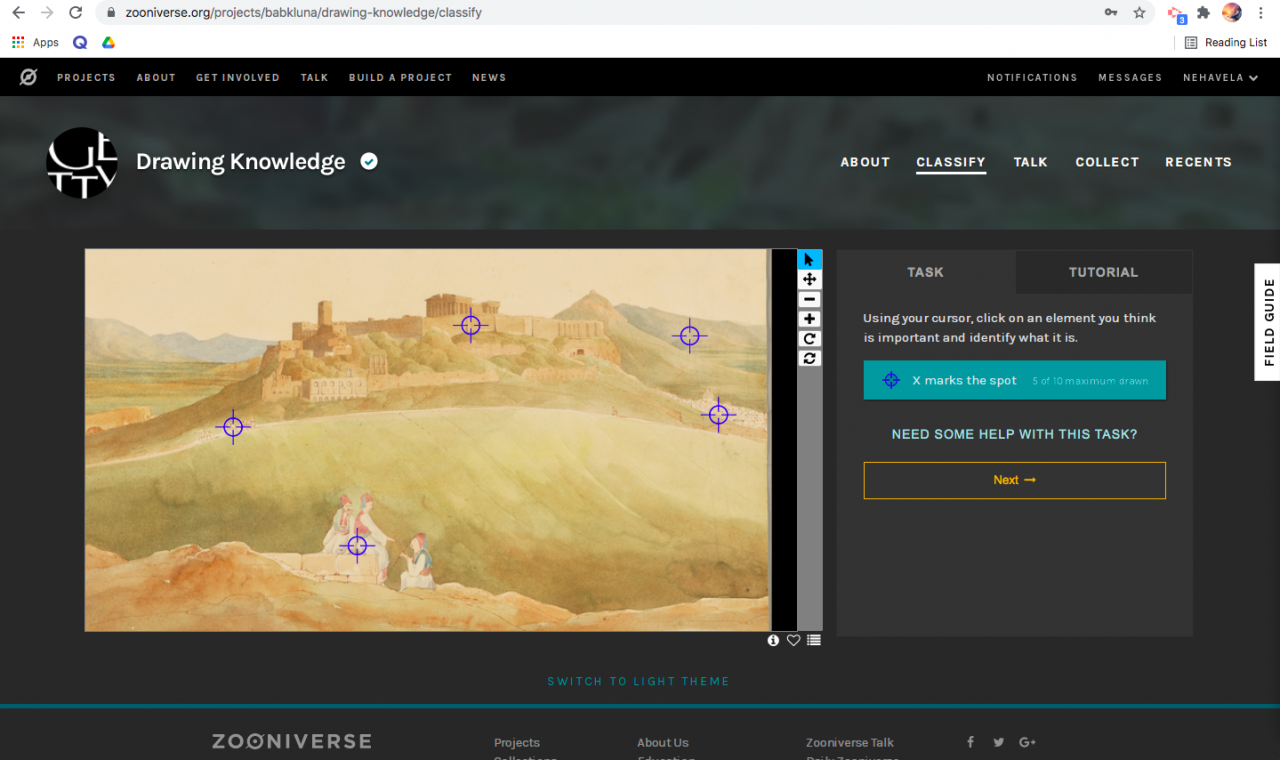Viewport: 1280px width, 760px height.
Task: Click the Drawing Knowledge title
Action: click(240, 162)
